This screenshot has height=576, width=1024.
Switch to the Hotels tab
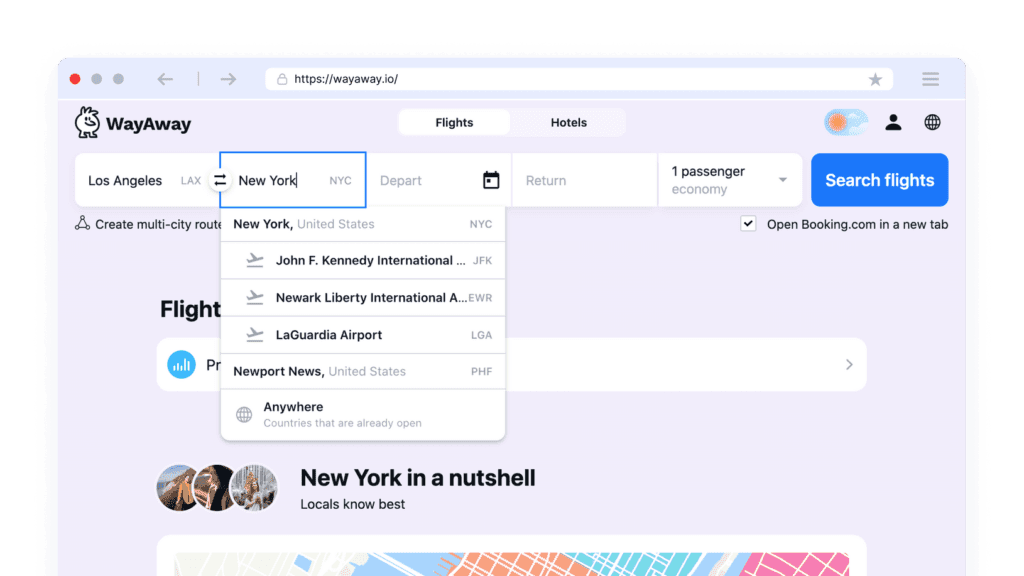[568, 123]
